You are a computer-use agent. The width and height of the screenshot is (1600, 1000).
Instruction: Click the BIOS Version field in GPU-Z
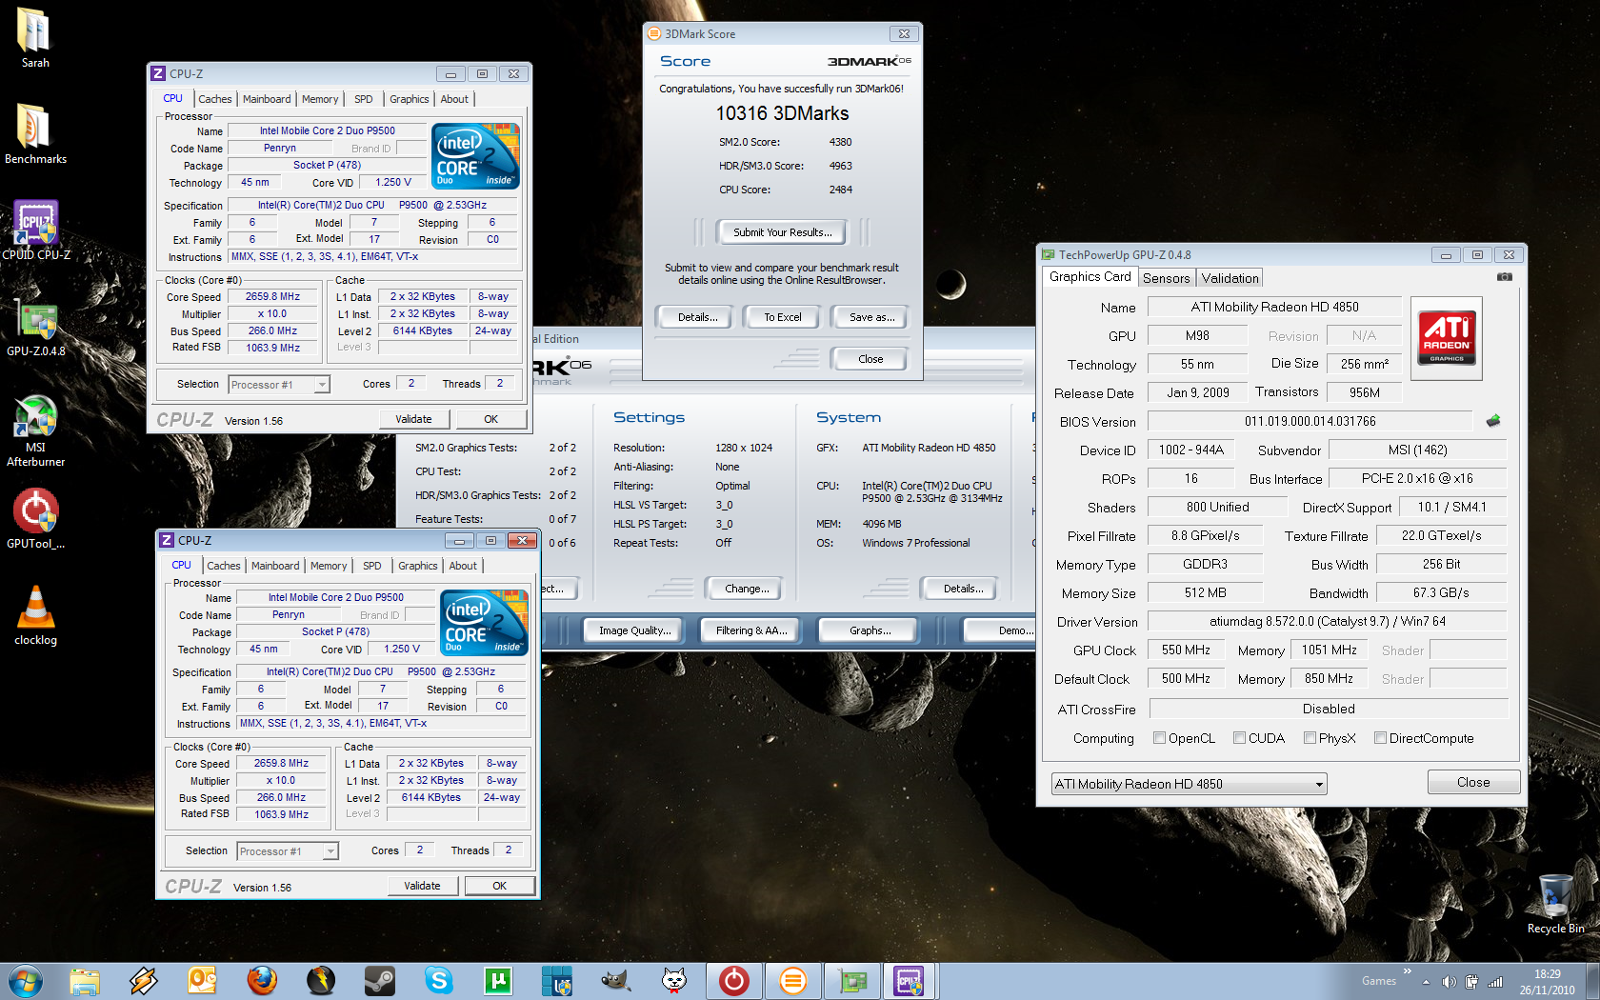(x=1310, y=421)
